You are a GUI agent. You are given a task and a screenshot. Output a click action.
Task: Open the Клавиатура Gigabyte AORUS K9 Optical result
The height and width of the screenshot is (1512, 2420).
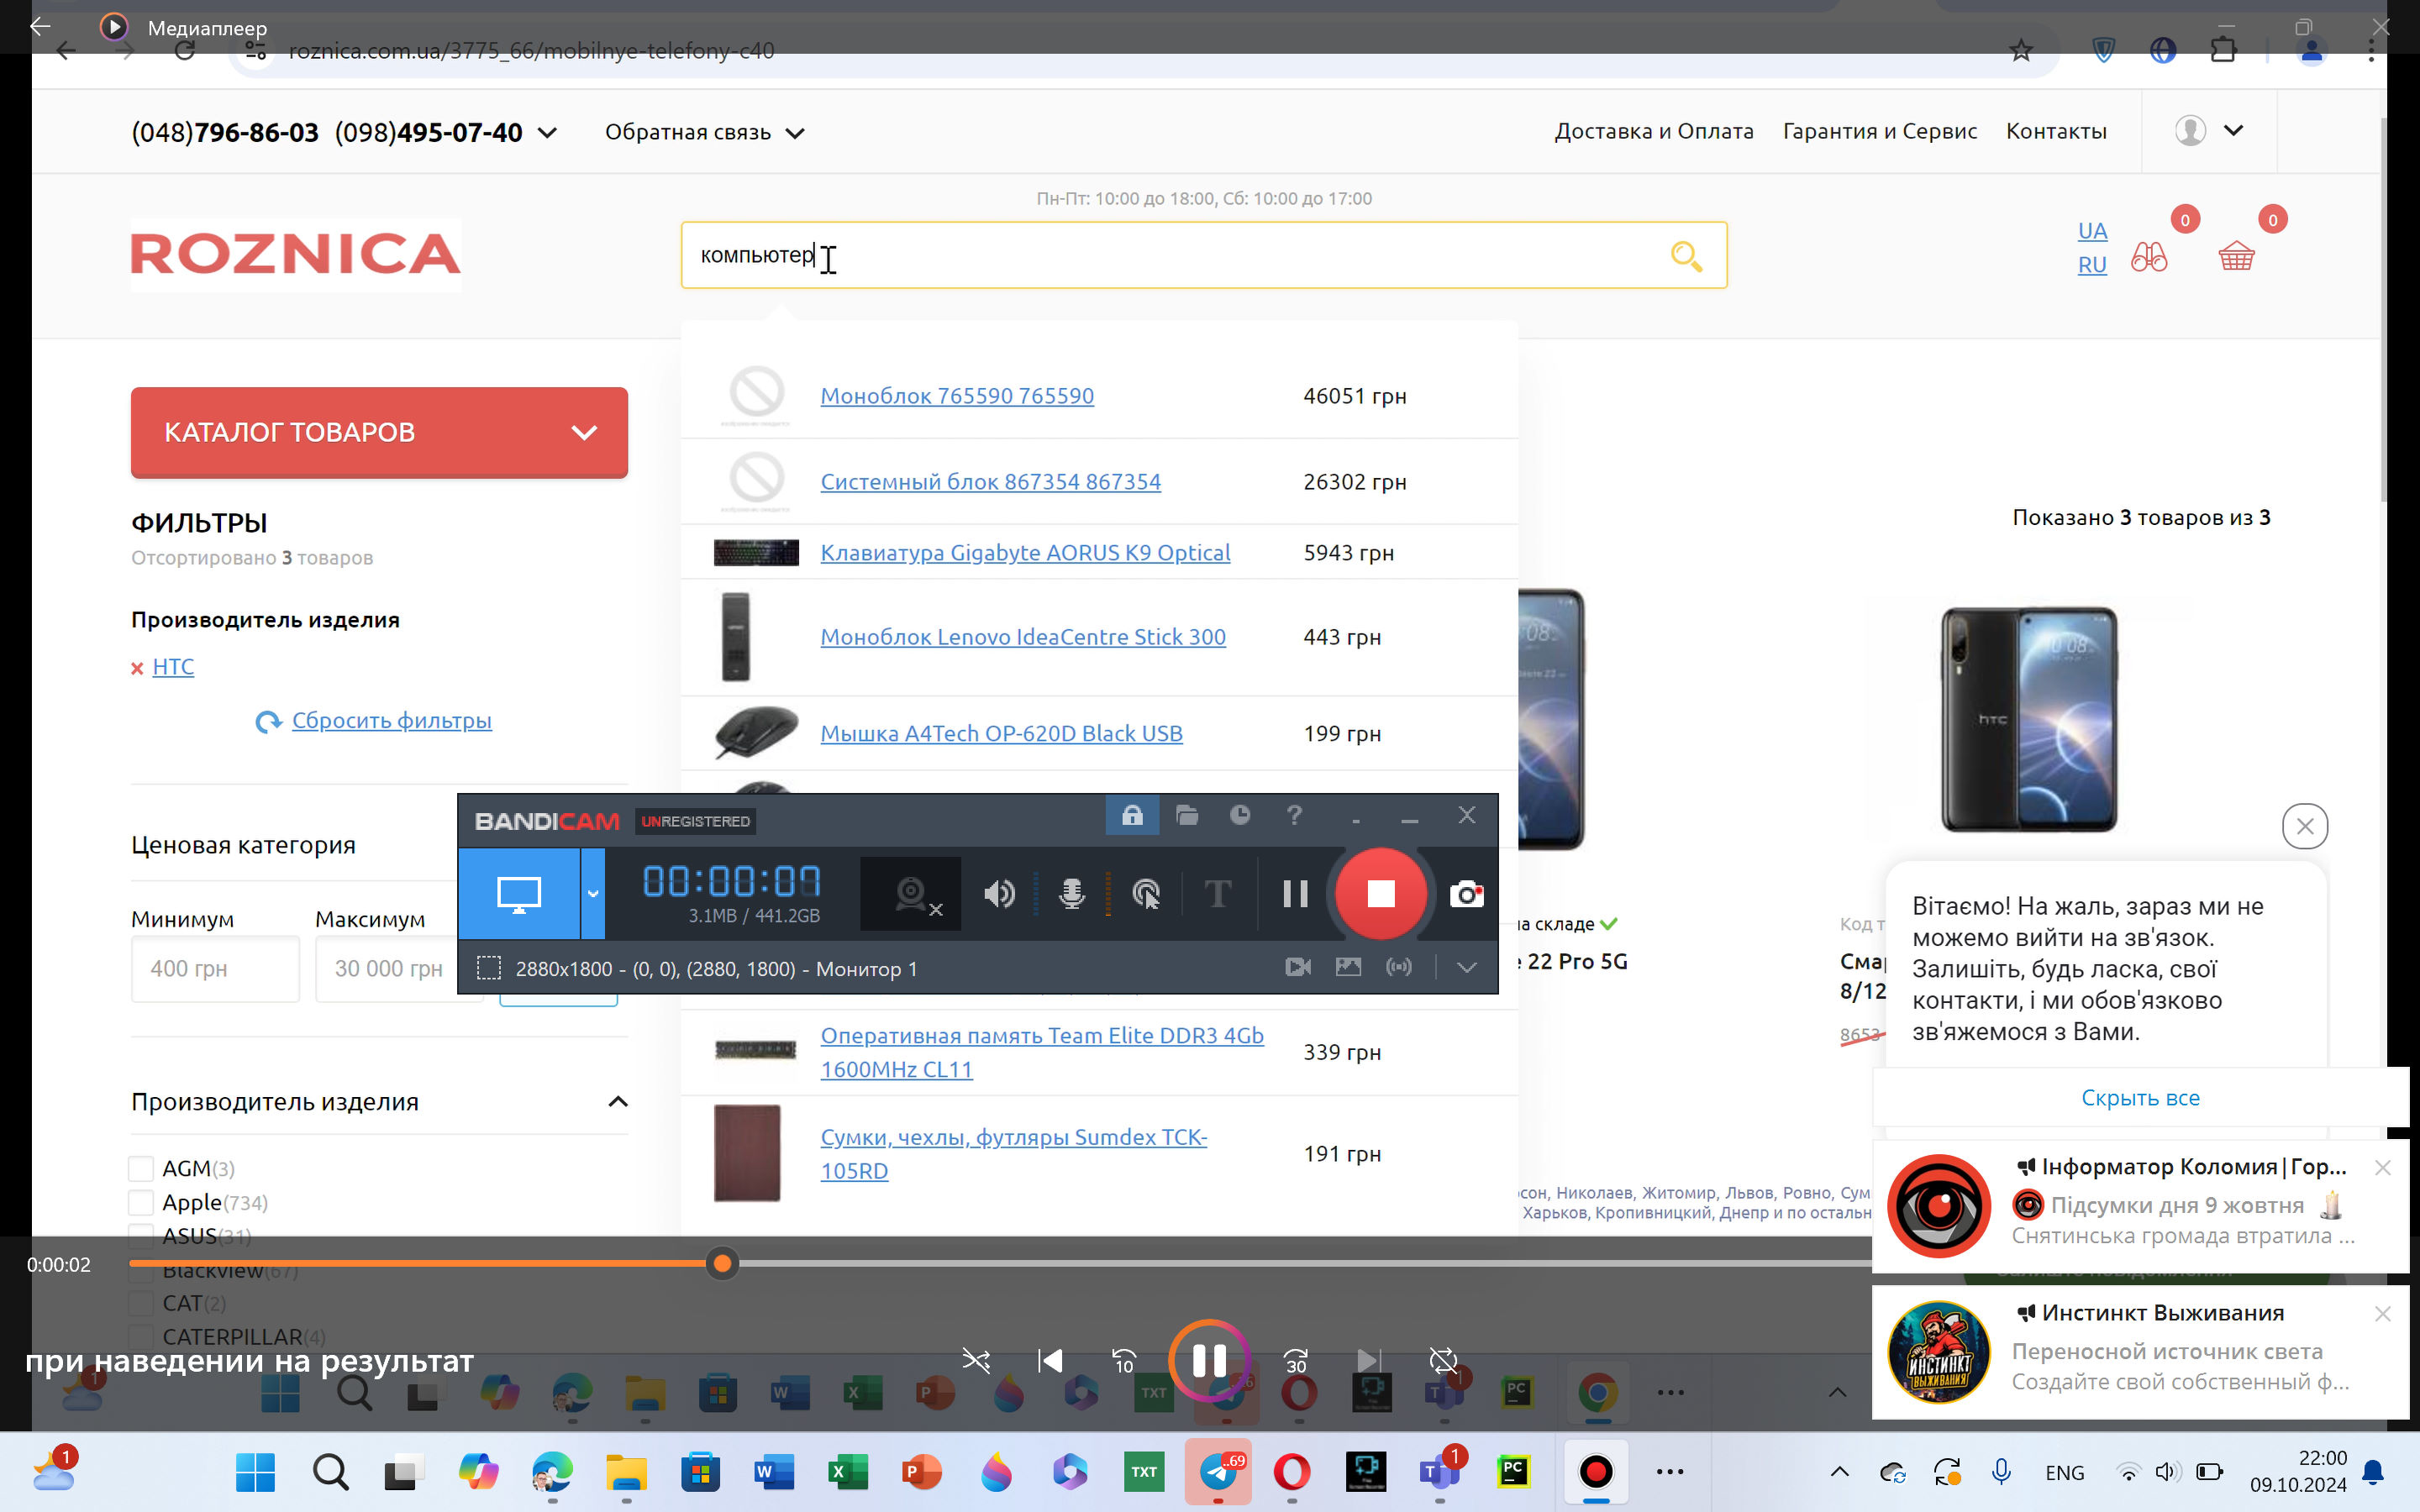1024,552
